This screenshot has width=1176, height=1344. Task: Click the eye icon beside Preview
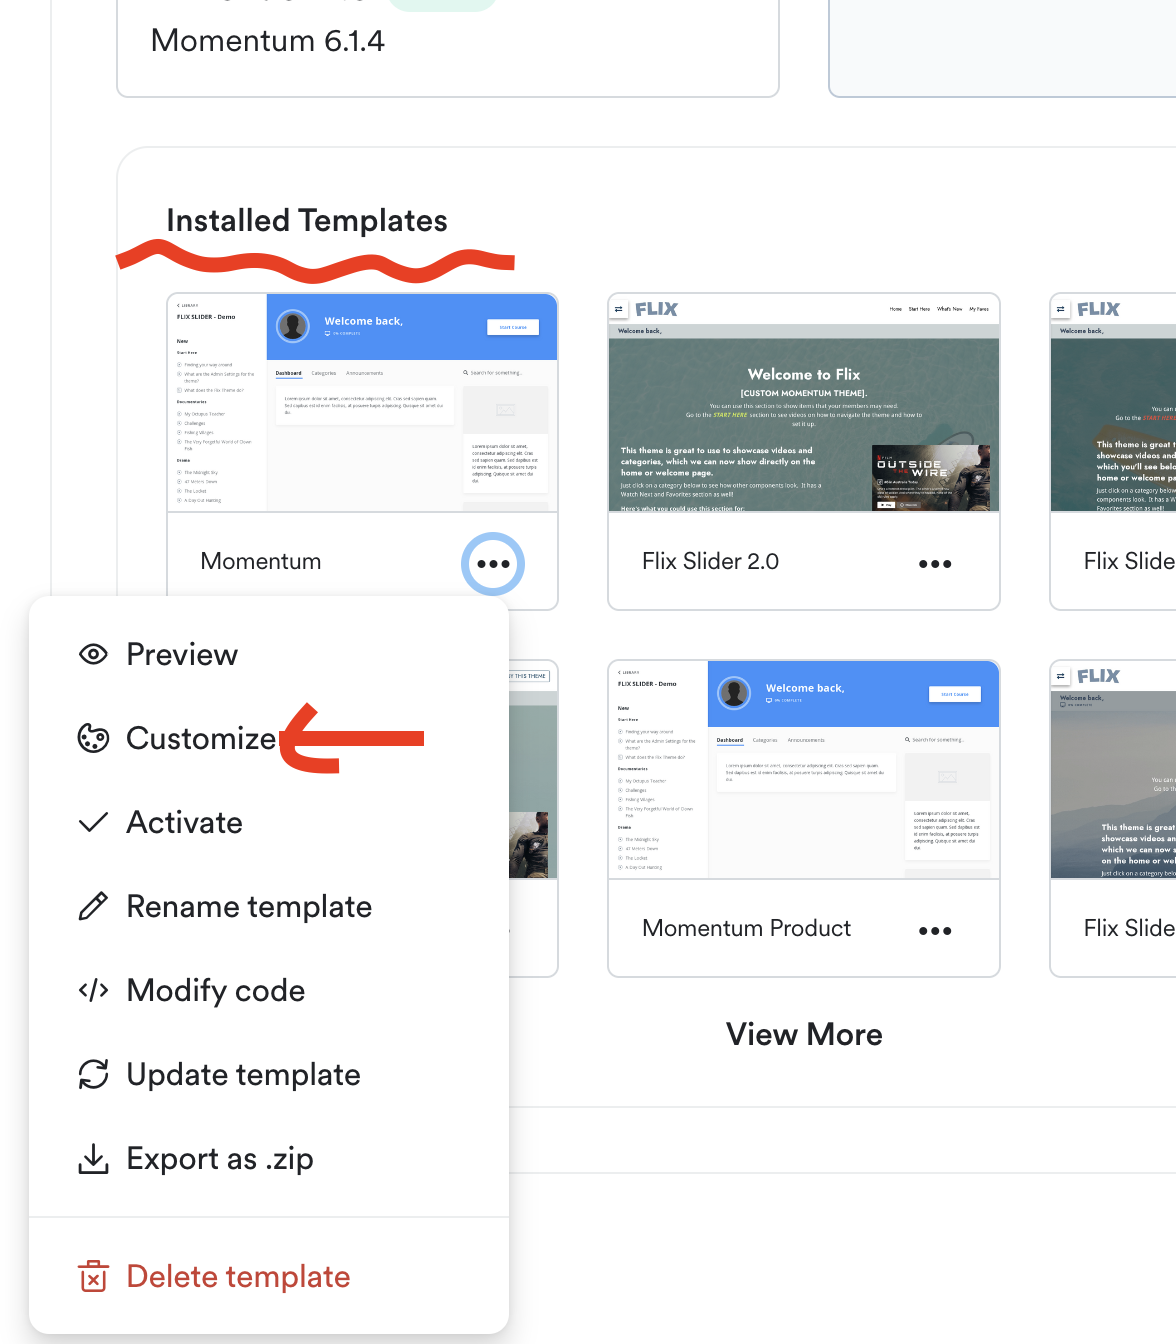click(93, 655)
